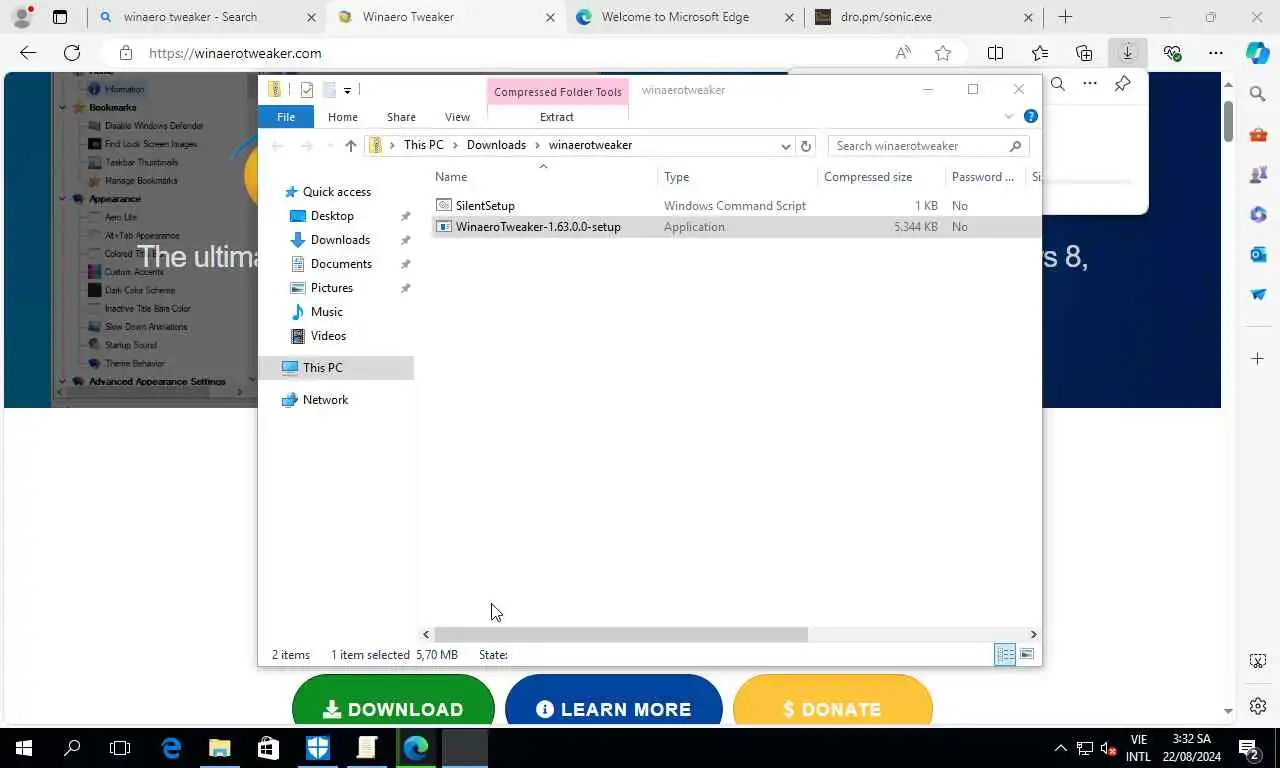Go up one folder level arrow

coord(350,145)
